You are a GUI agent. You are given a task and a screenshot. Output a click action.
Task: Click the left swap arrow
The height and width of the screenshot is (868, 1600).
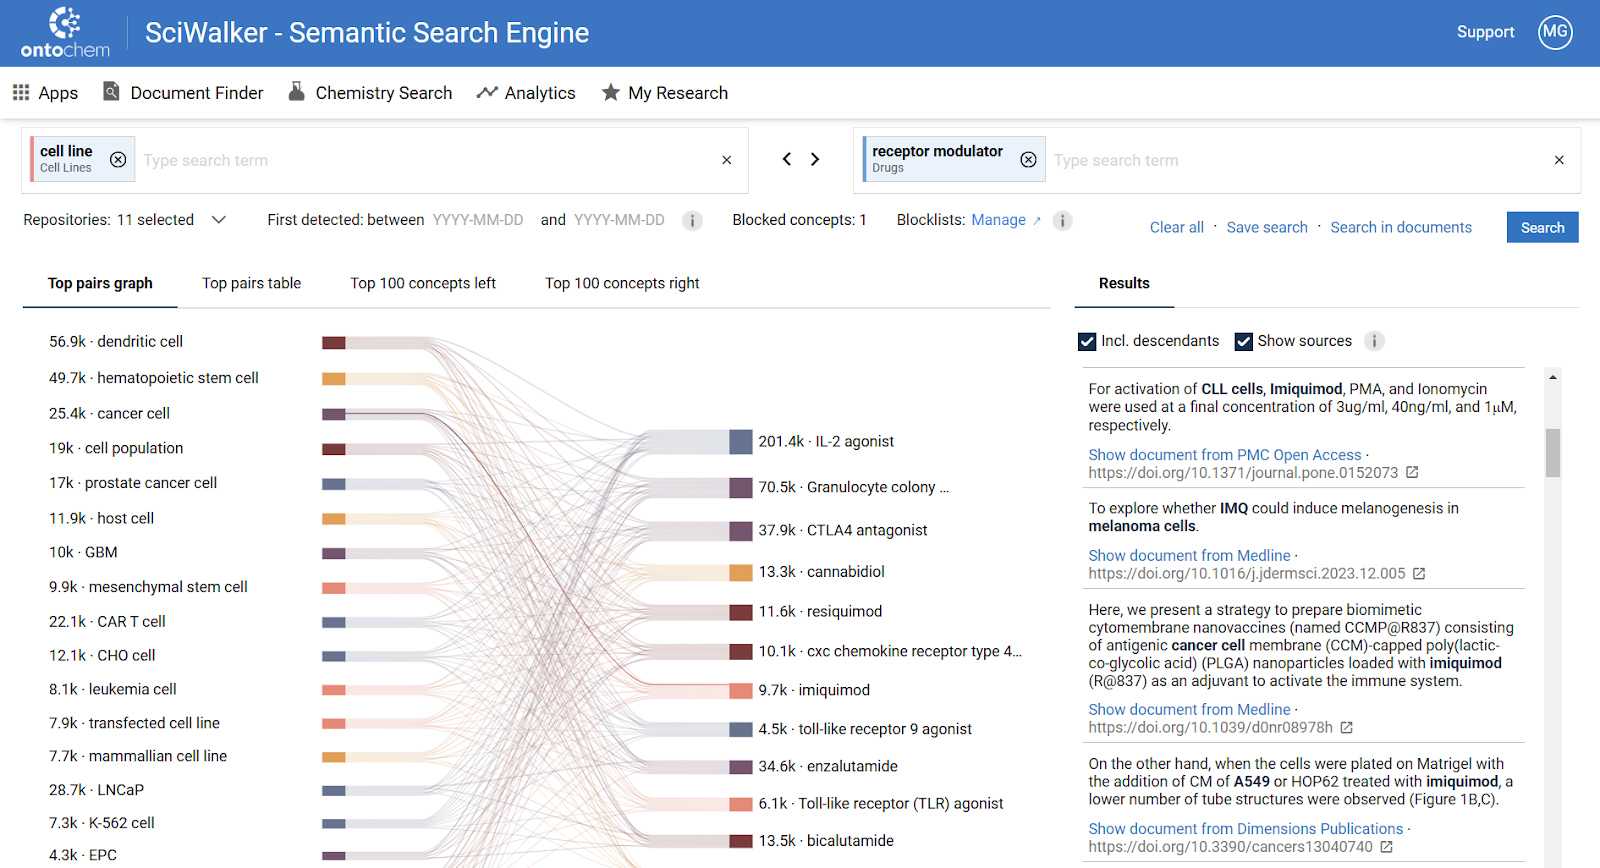point(787,159)
